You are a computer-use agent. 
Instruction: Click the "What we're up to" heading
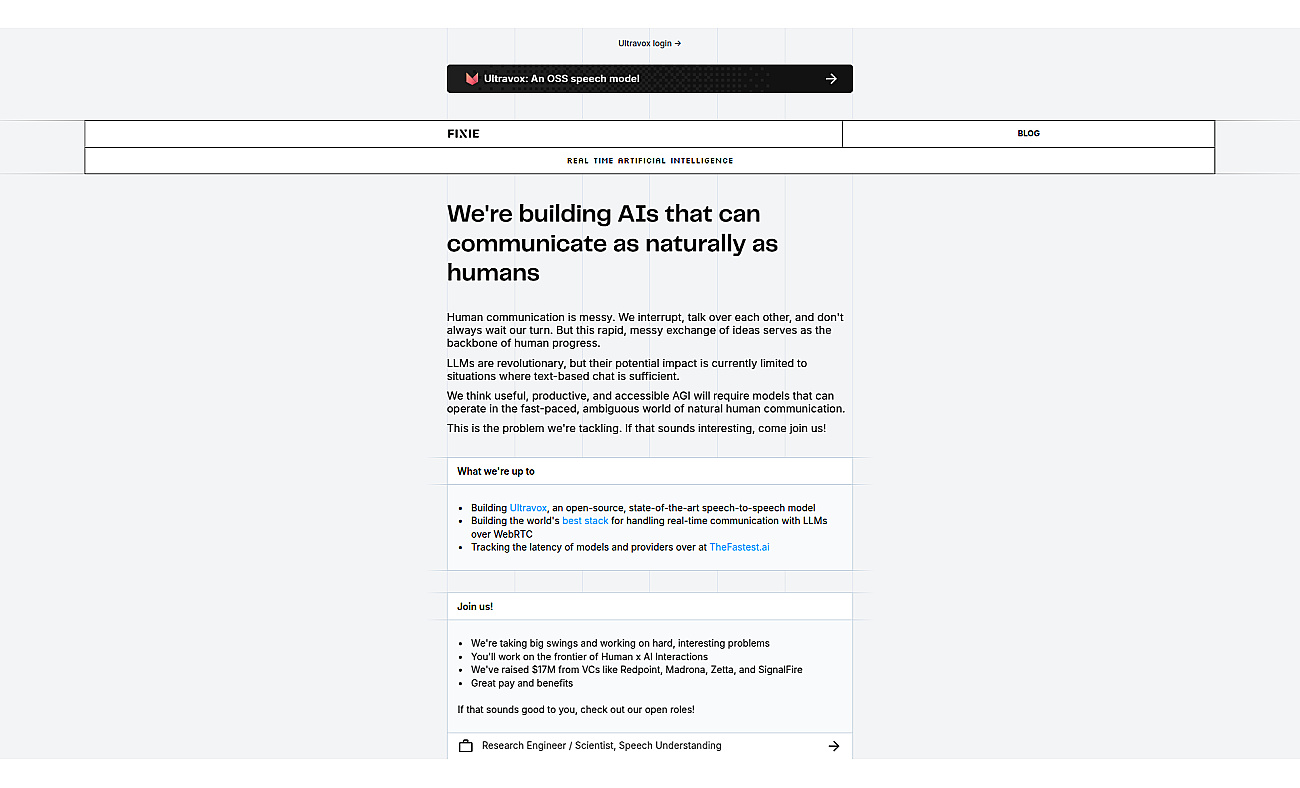point(496,472)
